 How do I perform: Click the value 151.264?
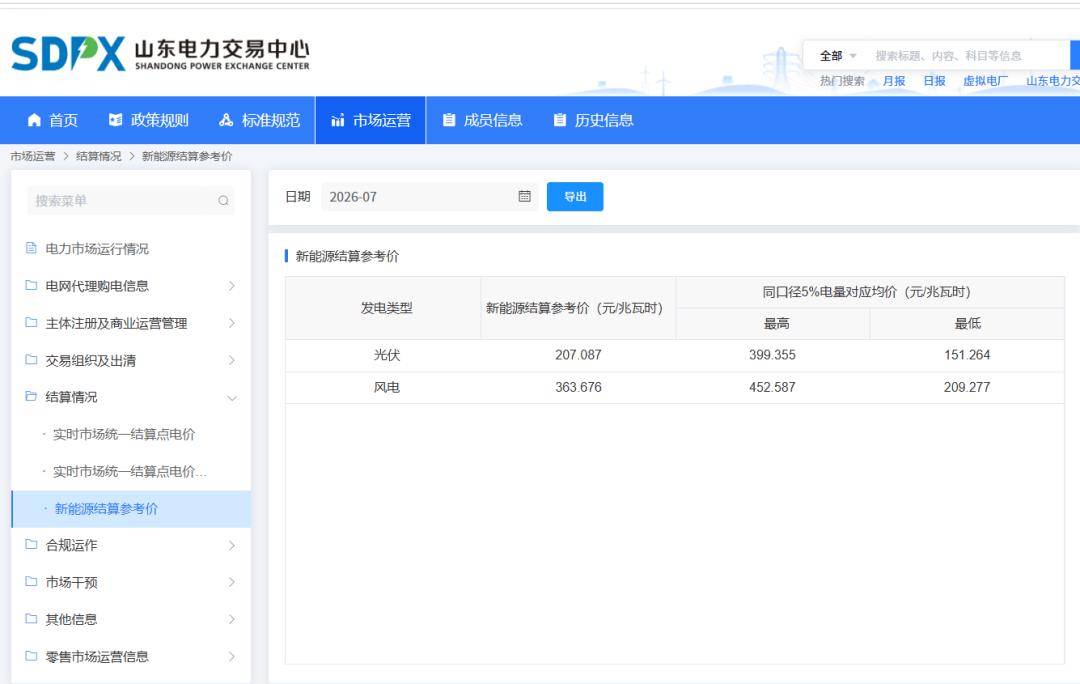(x=967, y=355)
